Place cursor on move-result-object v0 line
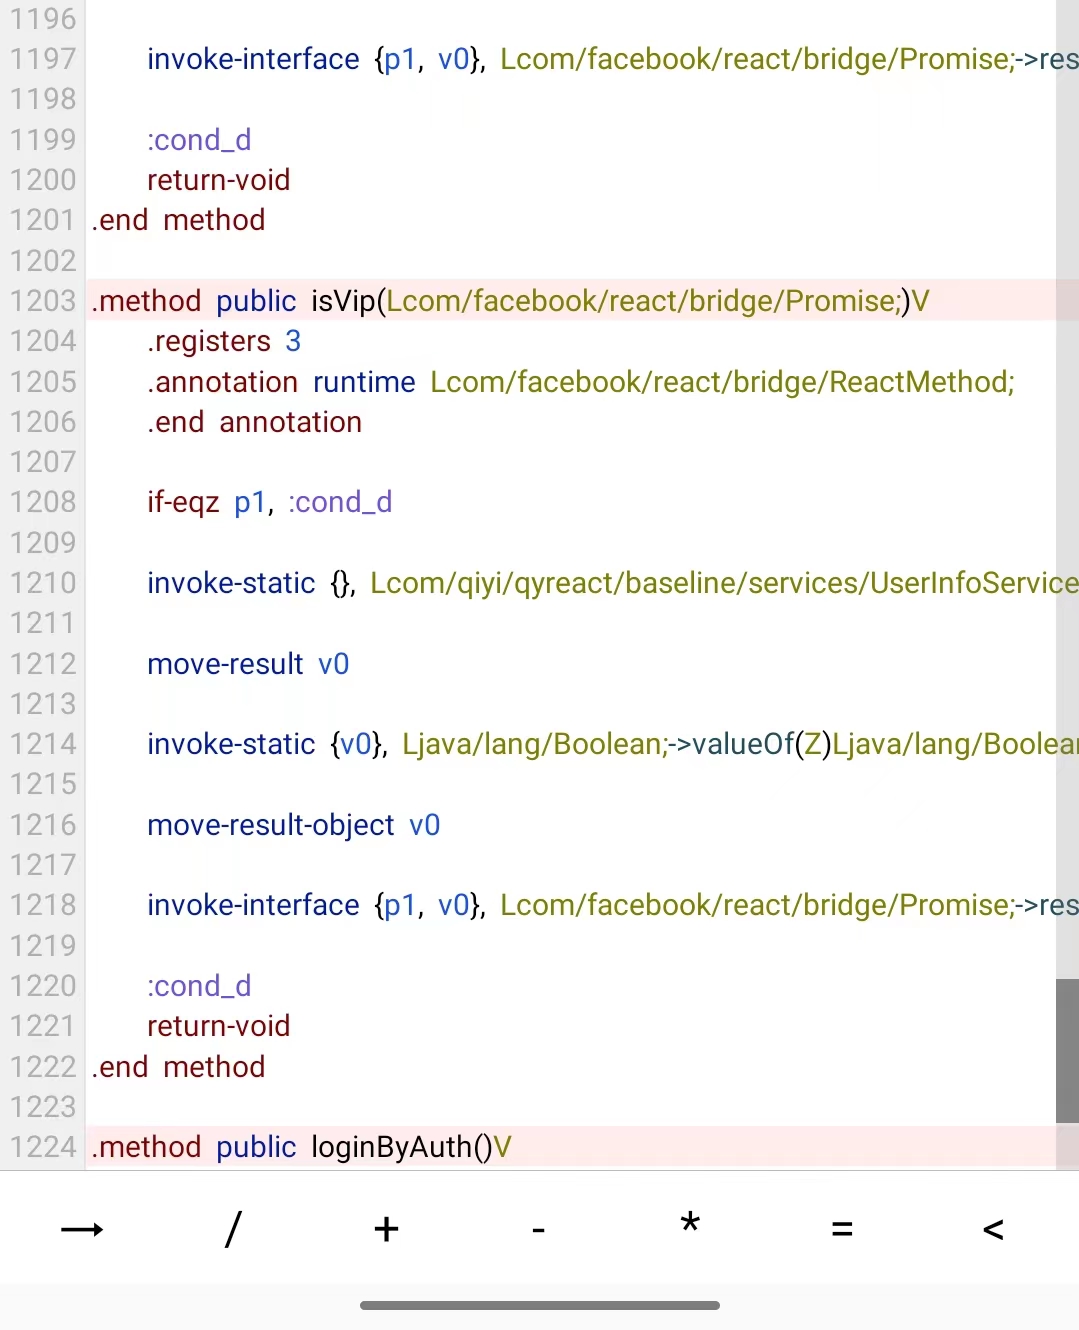The width and height of the screenshot is (1079, 1330). 293,825
